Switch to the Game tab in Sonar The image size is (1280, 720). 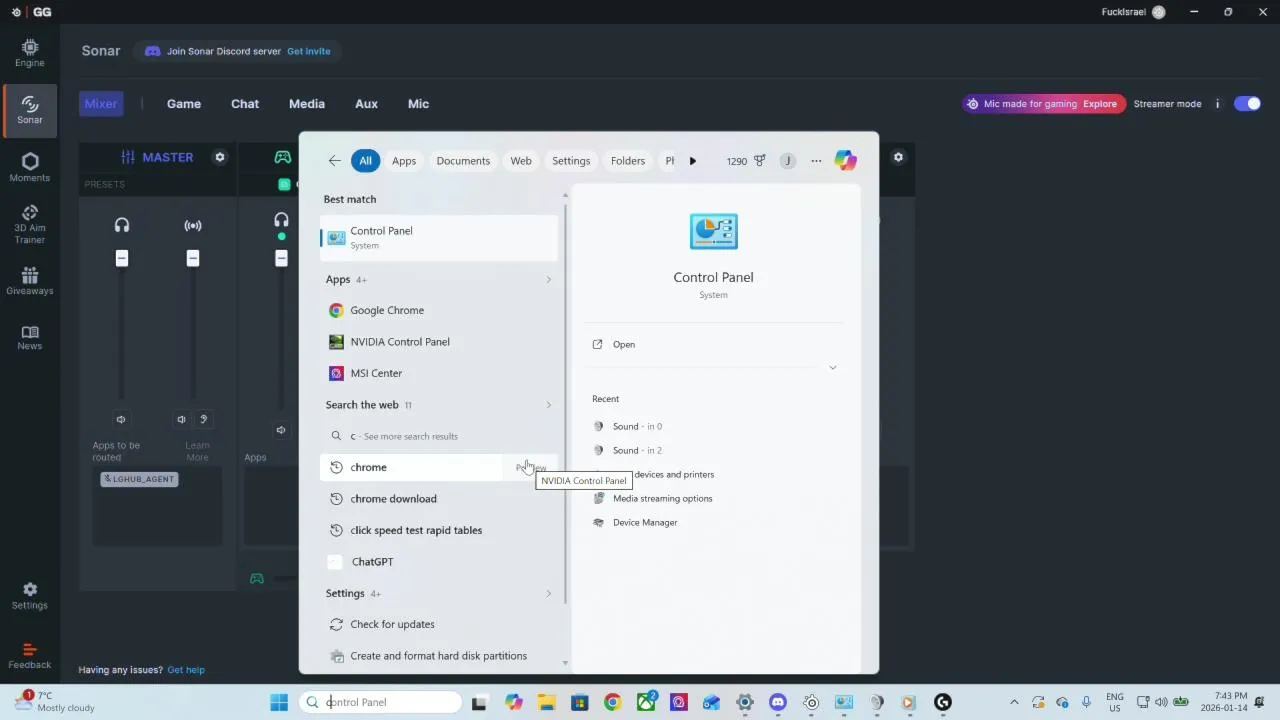[184, 104]
